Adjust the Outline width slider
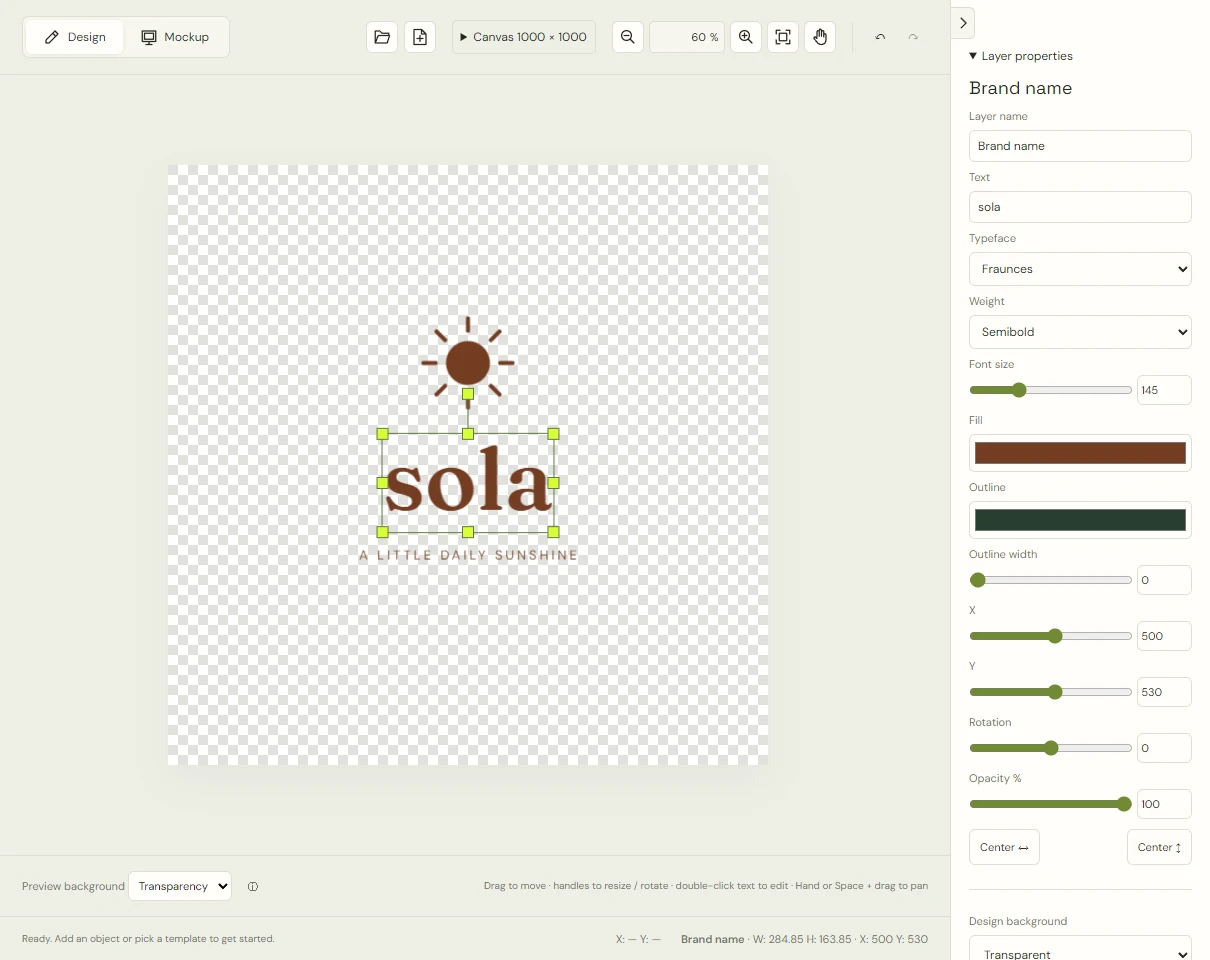1210x960 pixels. click(1050, 580)
